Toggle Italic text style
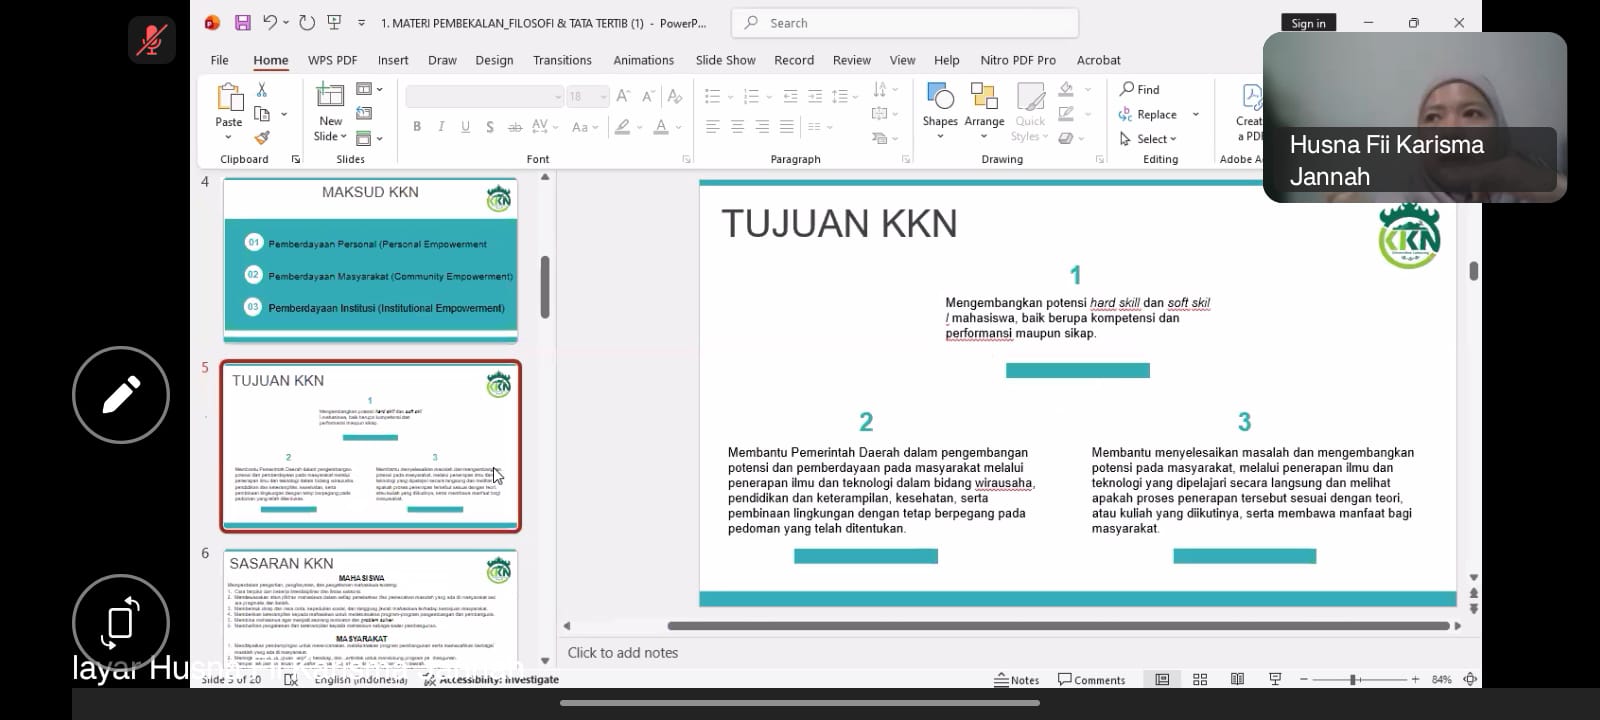The height and width of the screenshot is (720, 1600). click(x=441, y=127)
